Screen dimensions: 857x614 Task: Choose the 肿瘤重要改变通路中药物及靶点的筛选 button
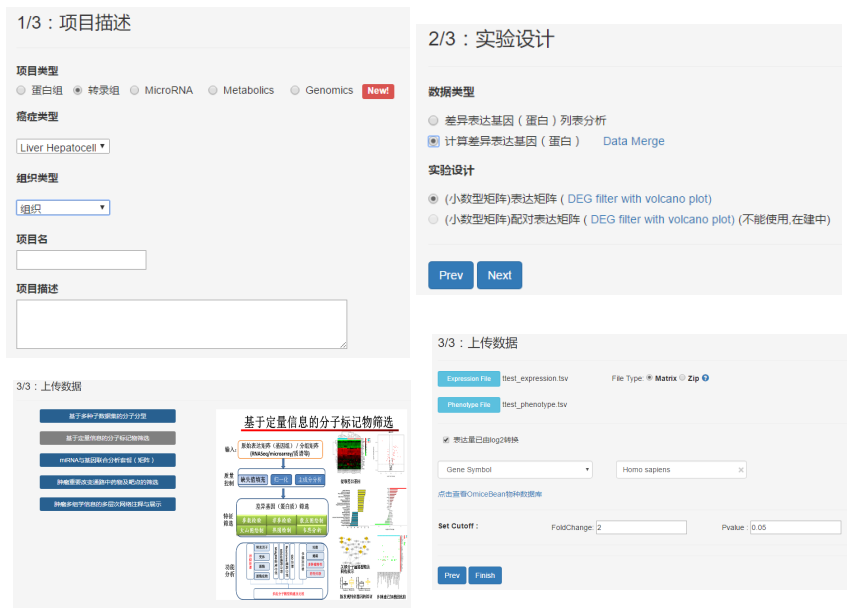pyautogui.click(x=108, y=482)
